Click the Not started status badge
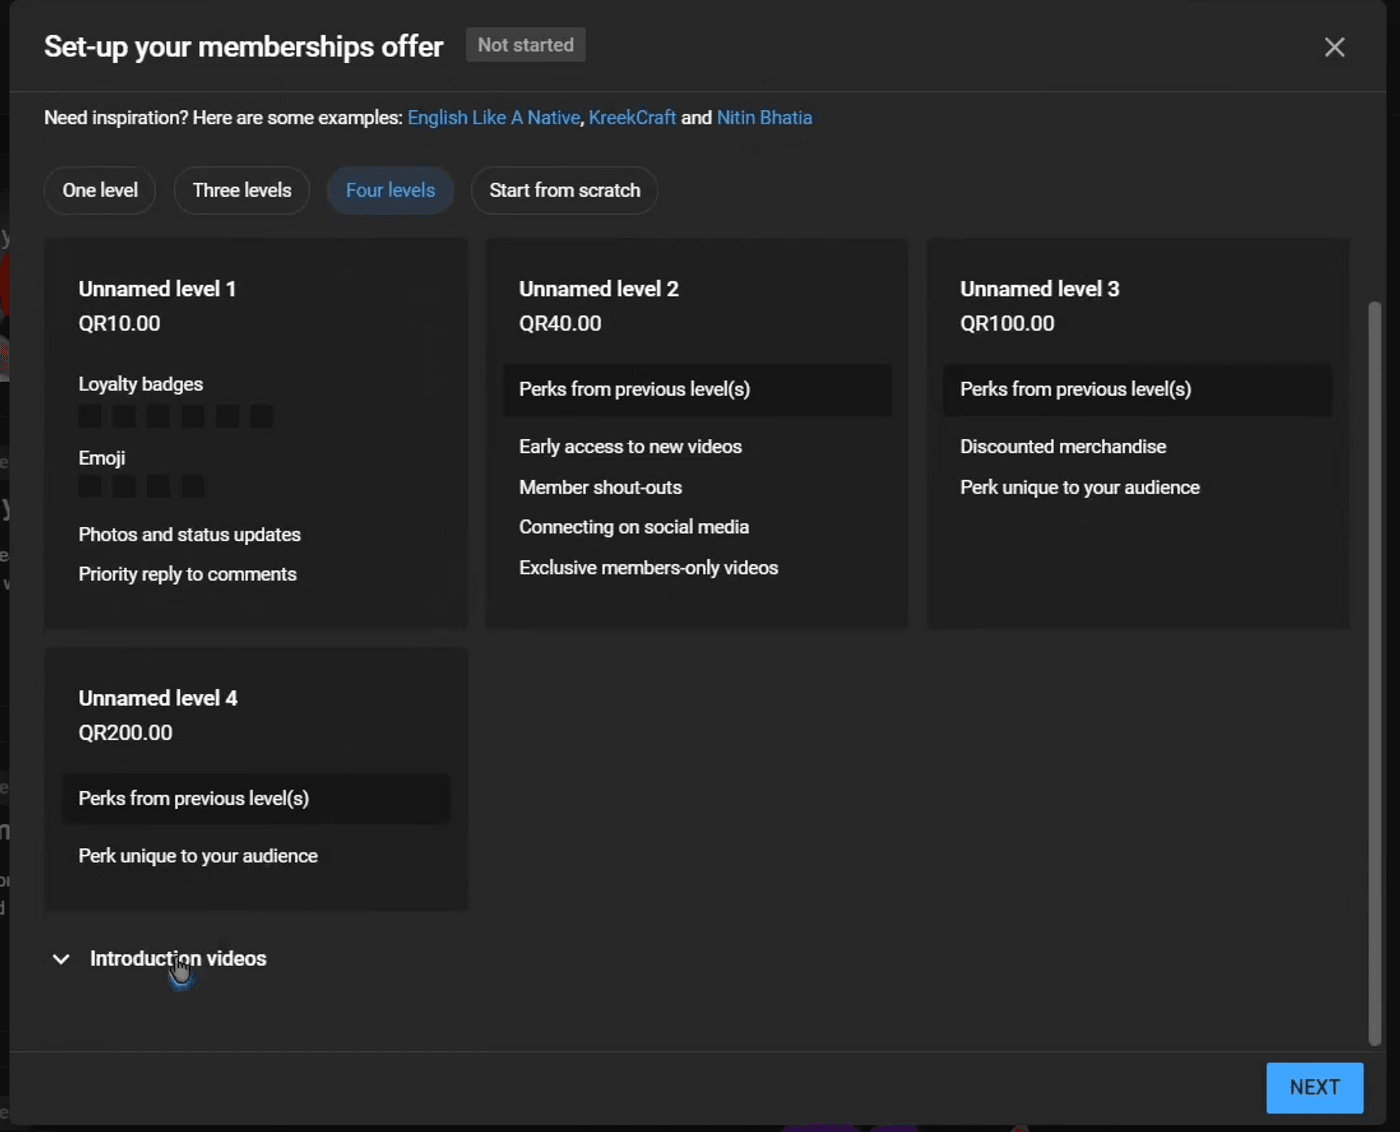This screenshot has height=1132, width=1400. [x=525, y=45]
